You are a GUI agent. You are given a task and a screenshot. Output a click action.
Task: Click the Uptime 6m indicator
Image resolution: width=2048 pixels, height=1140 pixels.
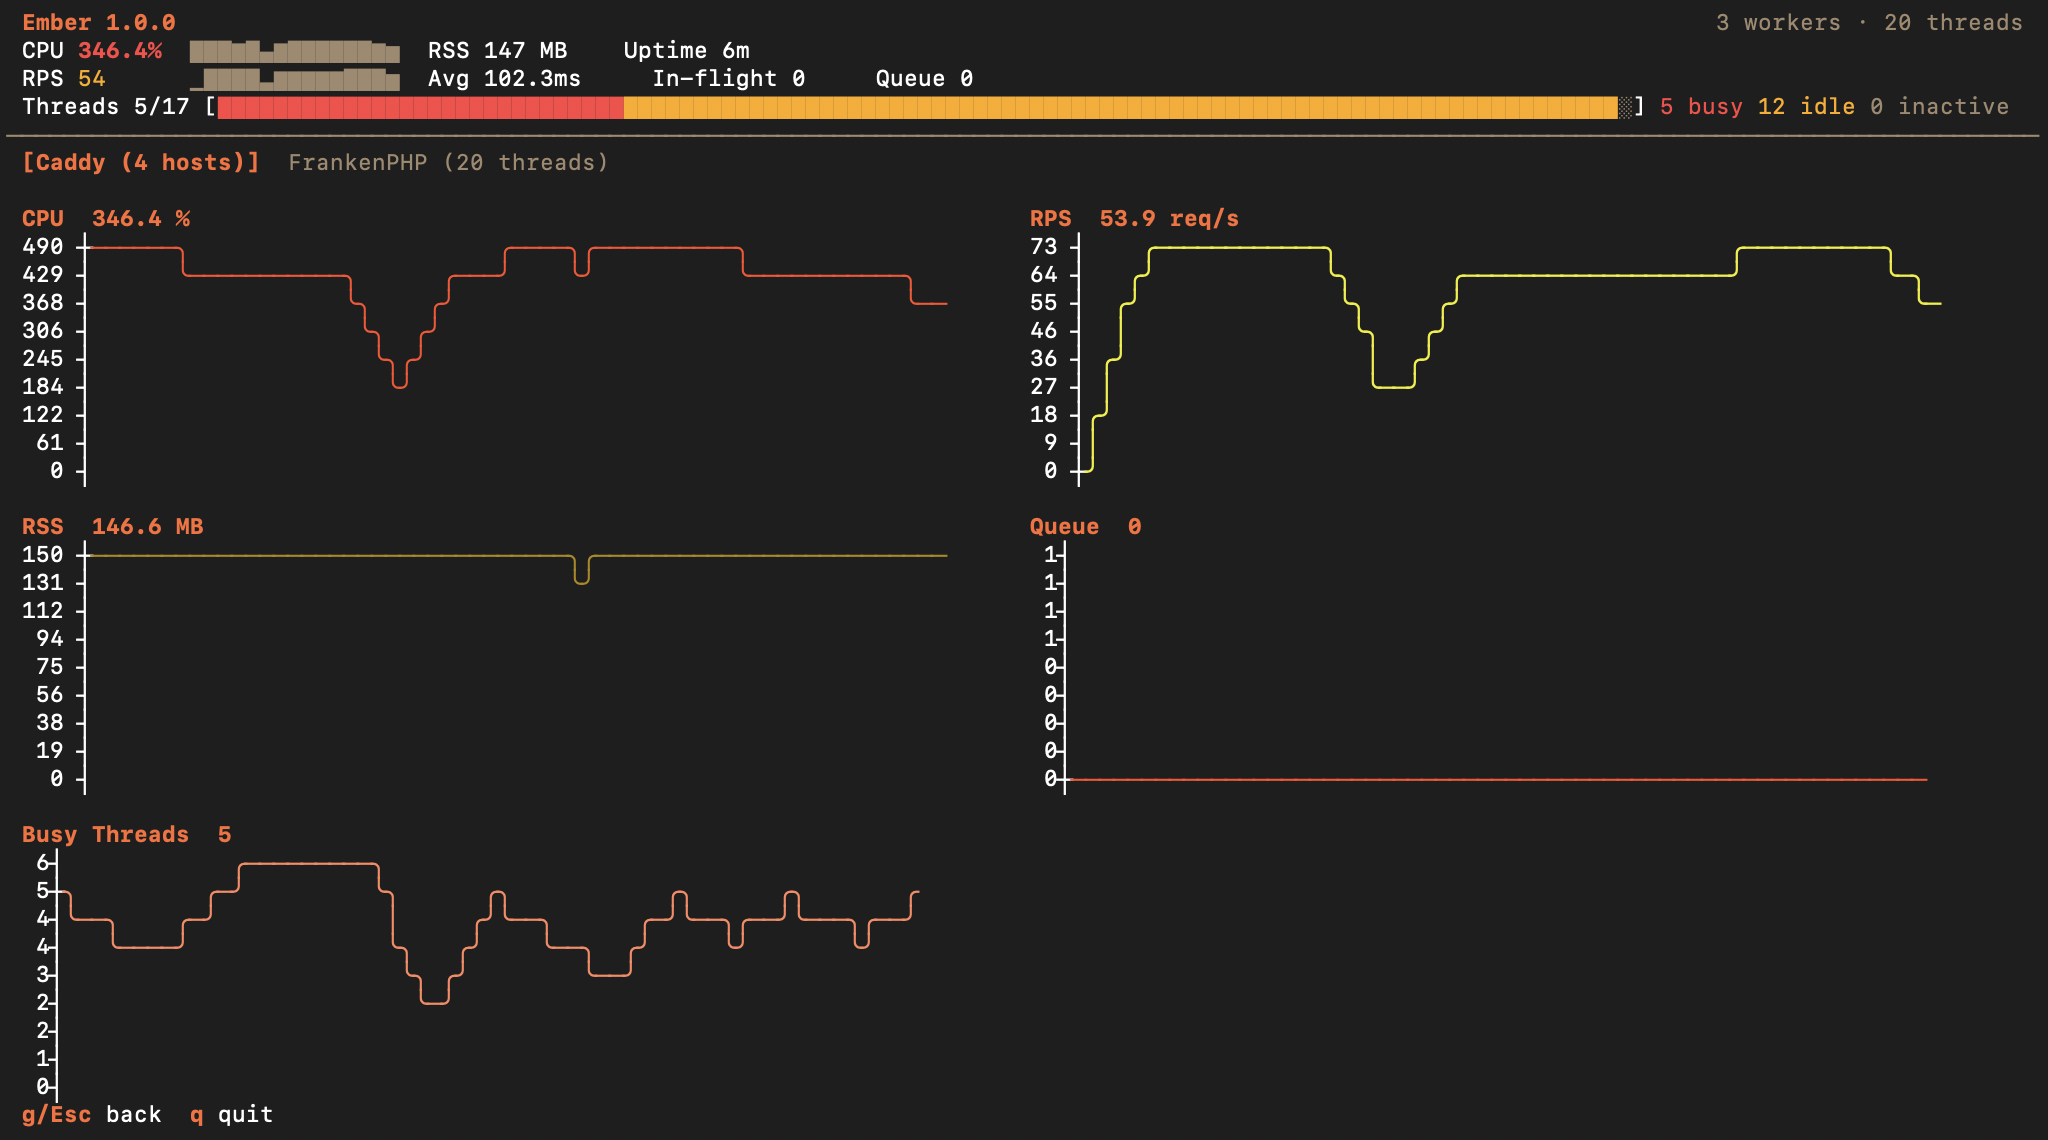[686, 50]
